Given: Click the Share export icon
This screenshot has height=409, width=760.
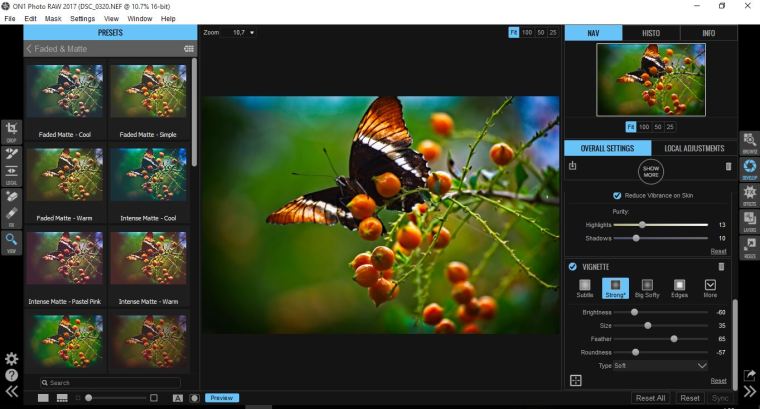Looking at the screenshot, I should point(749,375).
